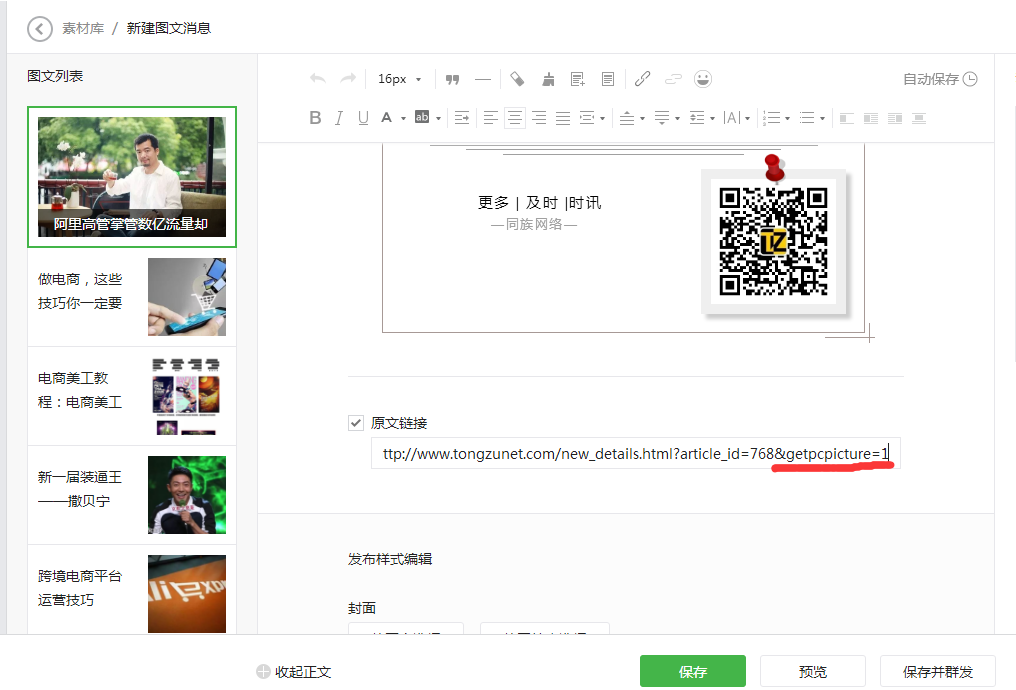The image size is (1016, 690).
Task: Apply the text background color with the ab icon
Action: [x=422, y=117]
